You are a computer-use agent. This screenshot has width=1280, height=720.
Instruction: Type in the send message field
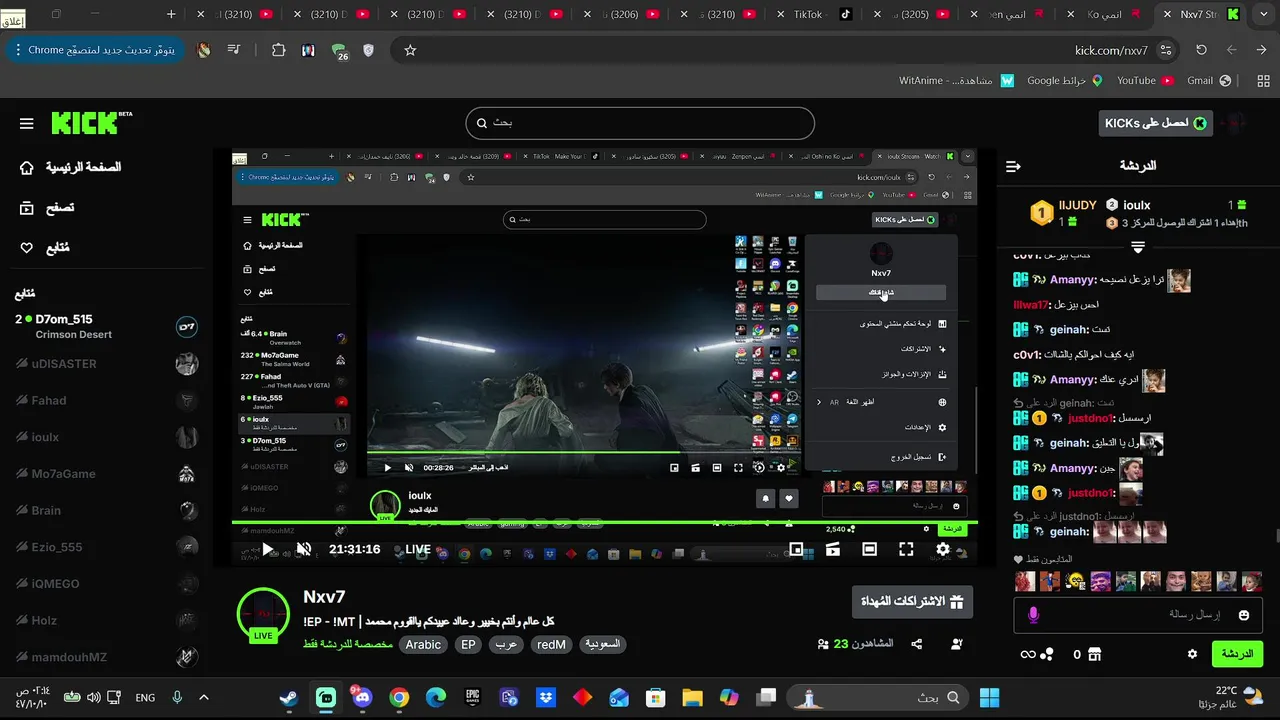1140,615
